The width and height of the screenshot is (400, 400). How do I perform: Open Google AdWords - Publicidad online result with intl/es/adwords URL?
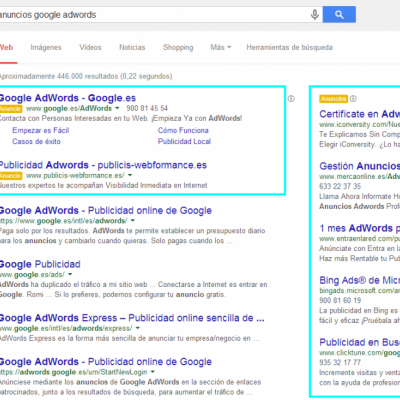106,211
